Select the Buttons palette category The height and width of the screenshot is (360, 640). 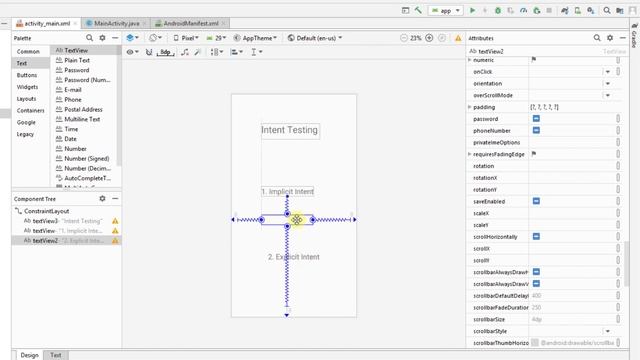[x=27, y=75]
